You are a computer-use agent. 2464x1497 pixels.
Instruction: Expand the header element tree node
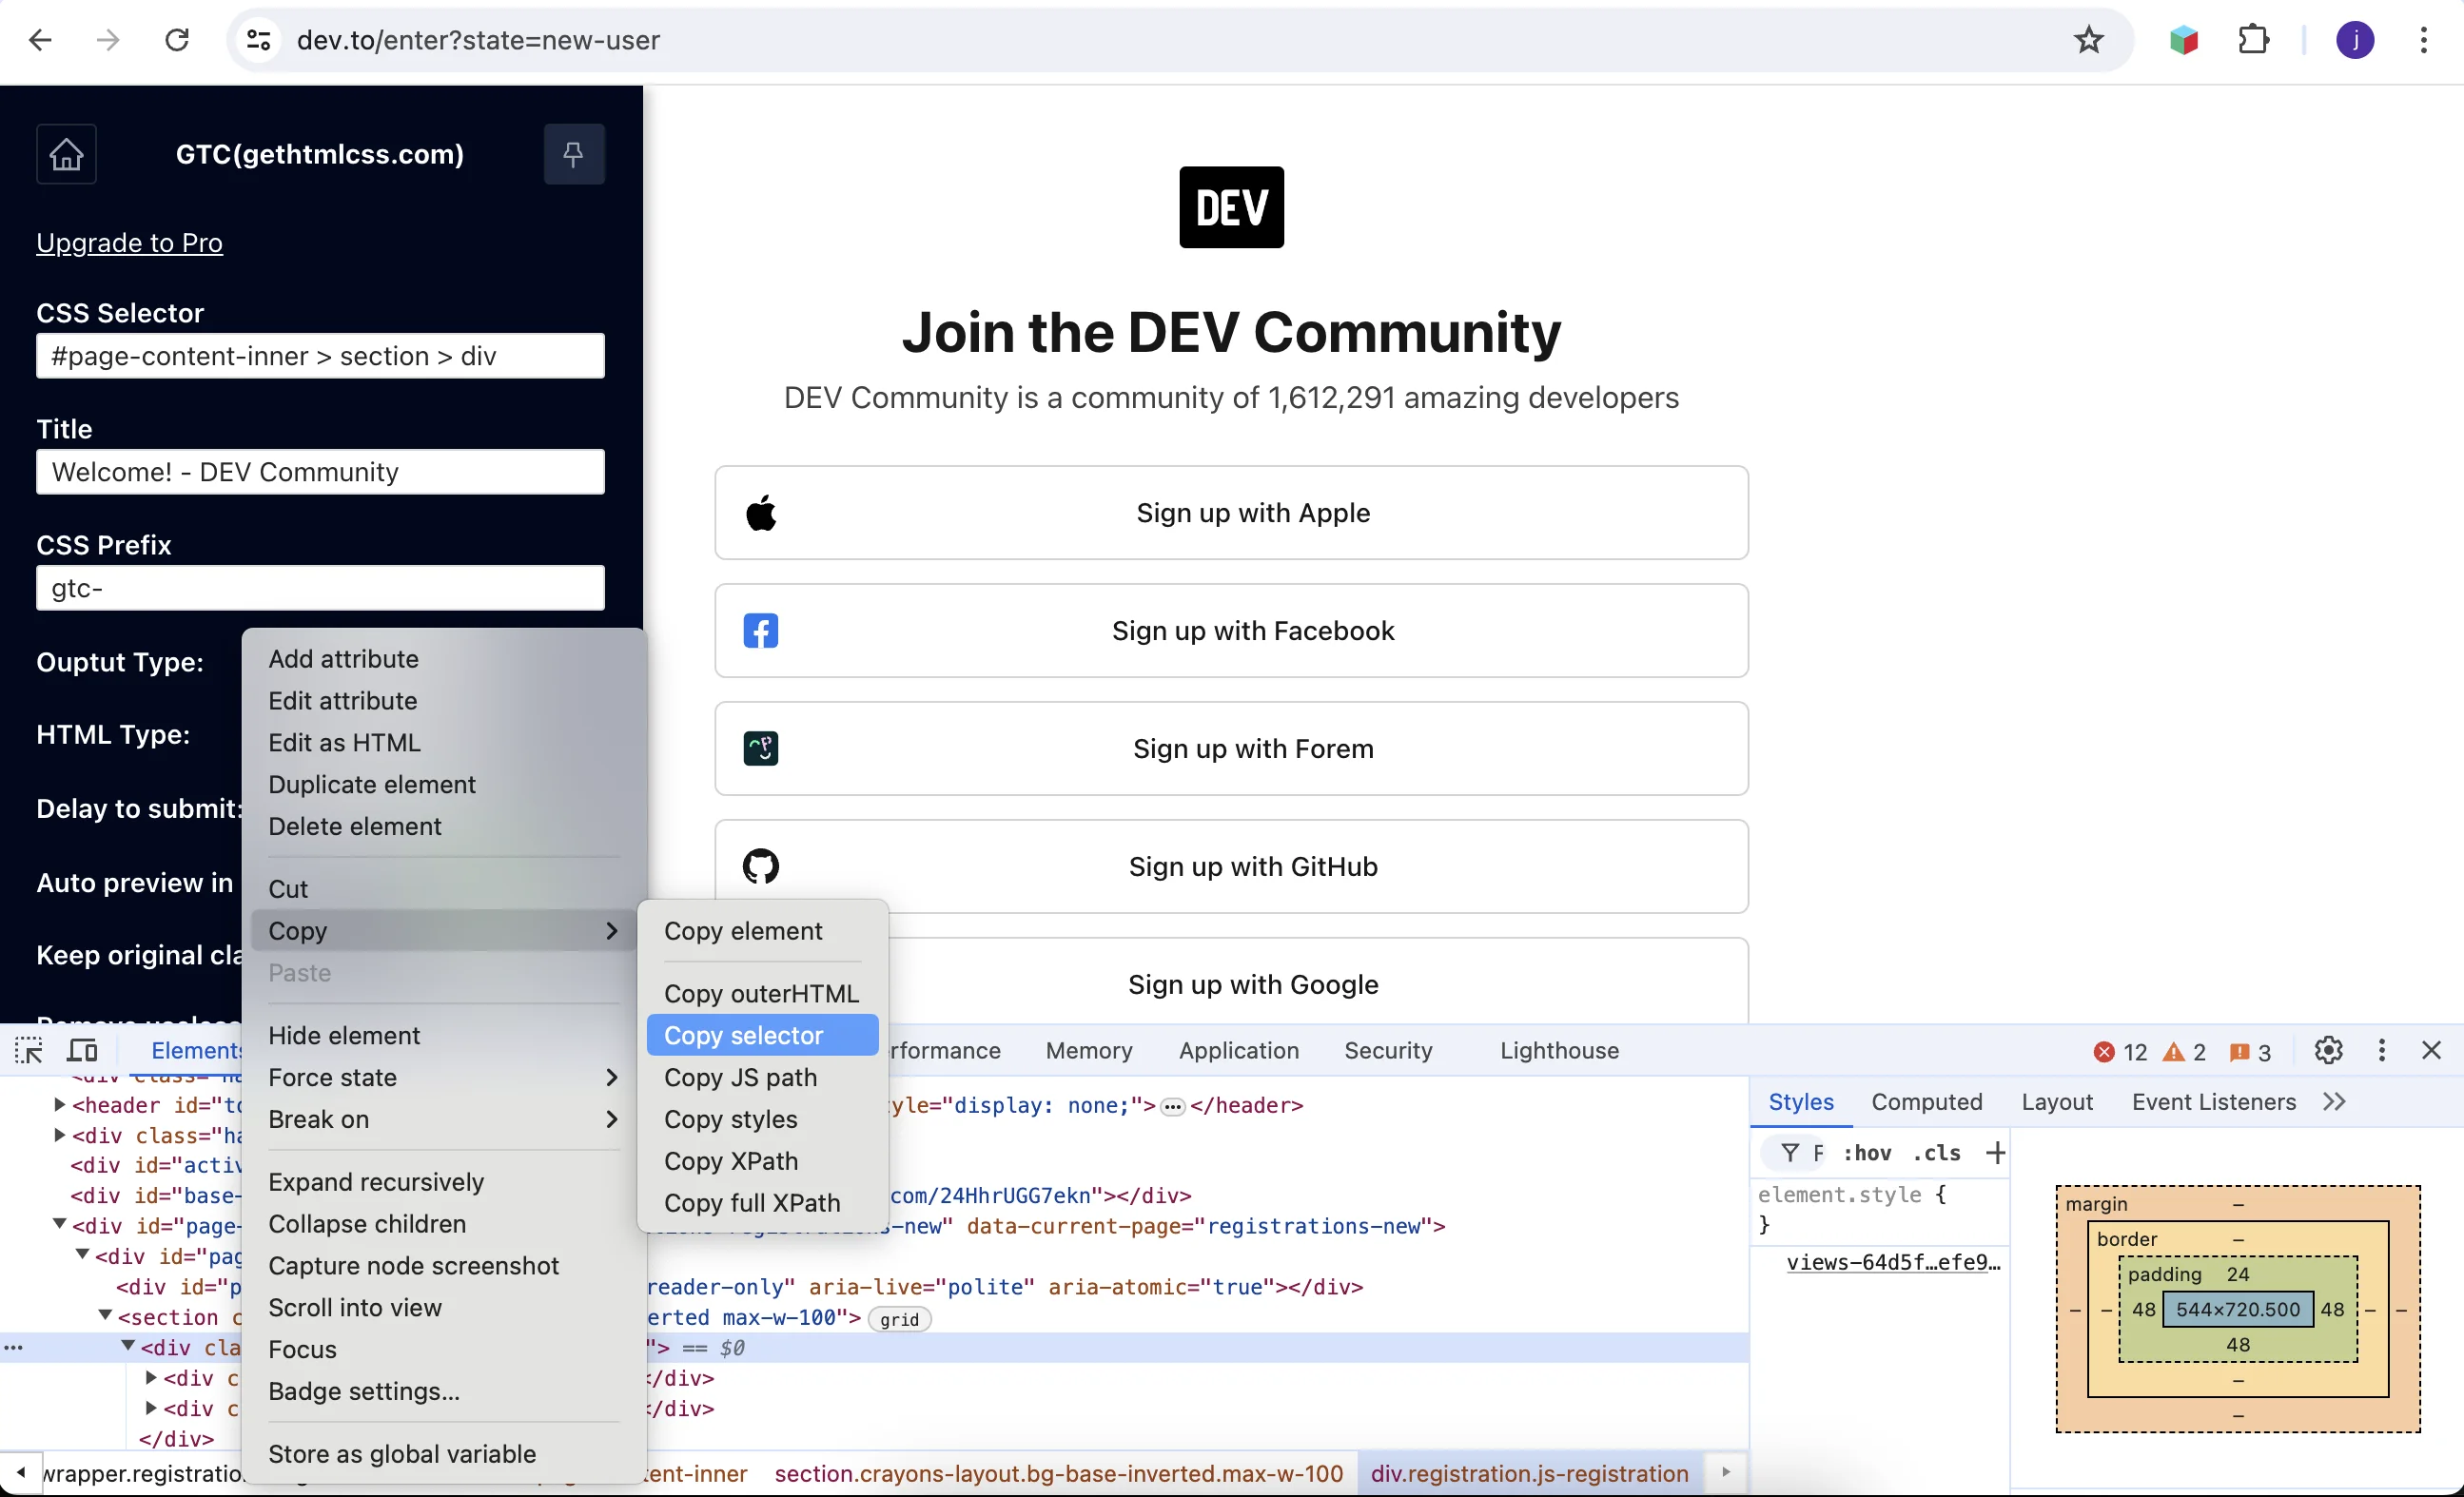coord(59,1105)
